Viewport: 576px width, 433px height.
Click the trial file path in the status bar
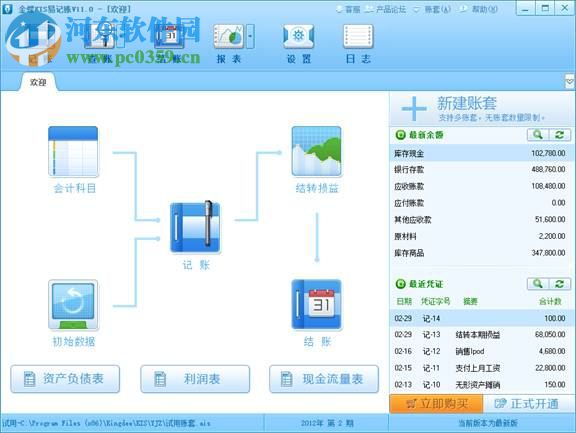coord(106,423)
